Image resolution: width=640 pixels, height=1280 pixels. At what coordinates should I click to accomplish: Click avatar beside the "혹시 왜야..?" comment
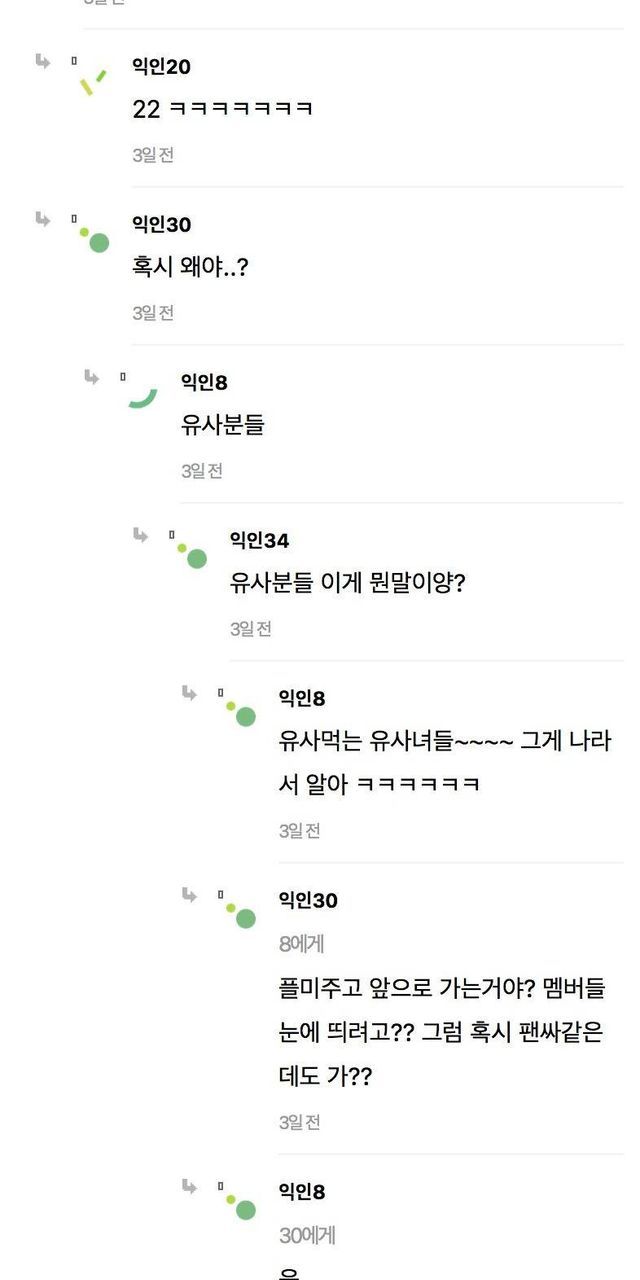(x=95, y=240)
